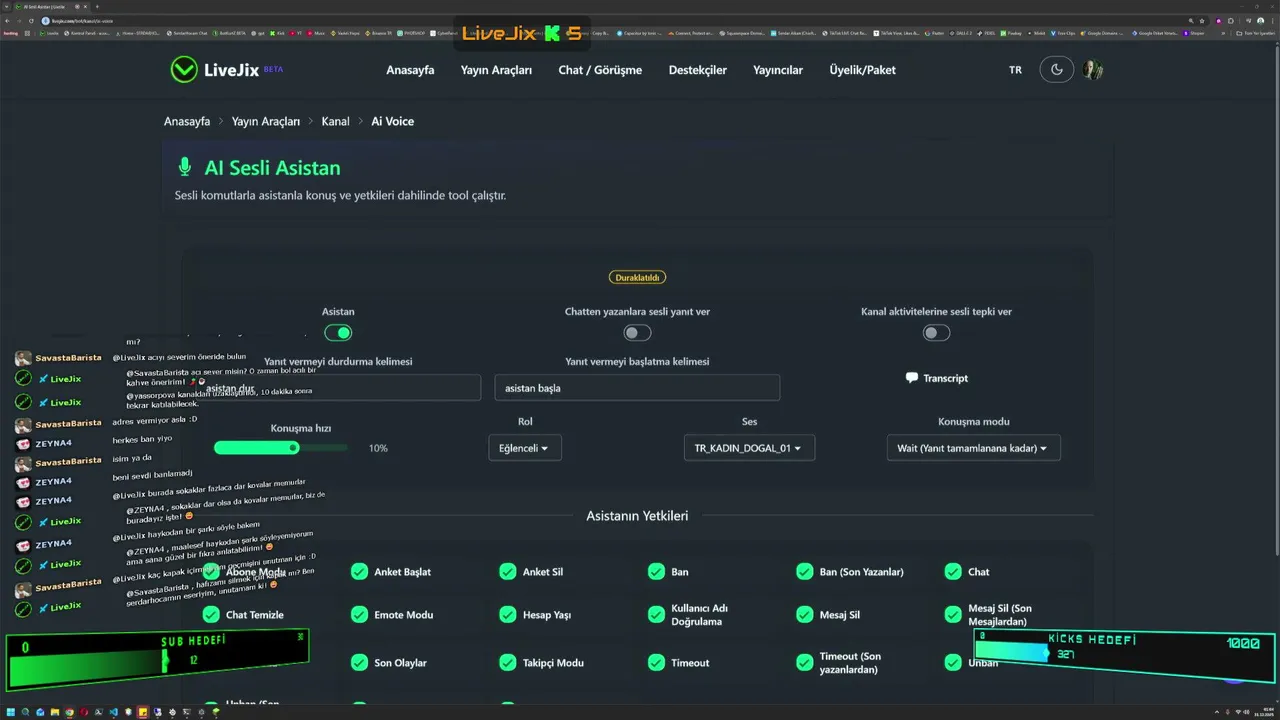
Task: Open the Ses dropdown TR_KADIN_DOGAL_01
Action: coord(749,448)
